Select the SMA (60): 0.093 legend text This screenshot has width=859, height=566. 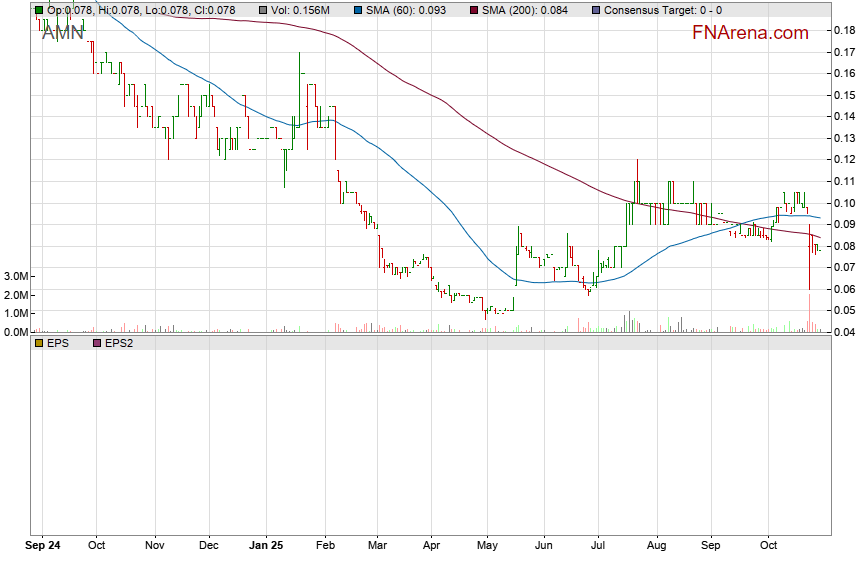(x=408, y=10)
